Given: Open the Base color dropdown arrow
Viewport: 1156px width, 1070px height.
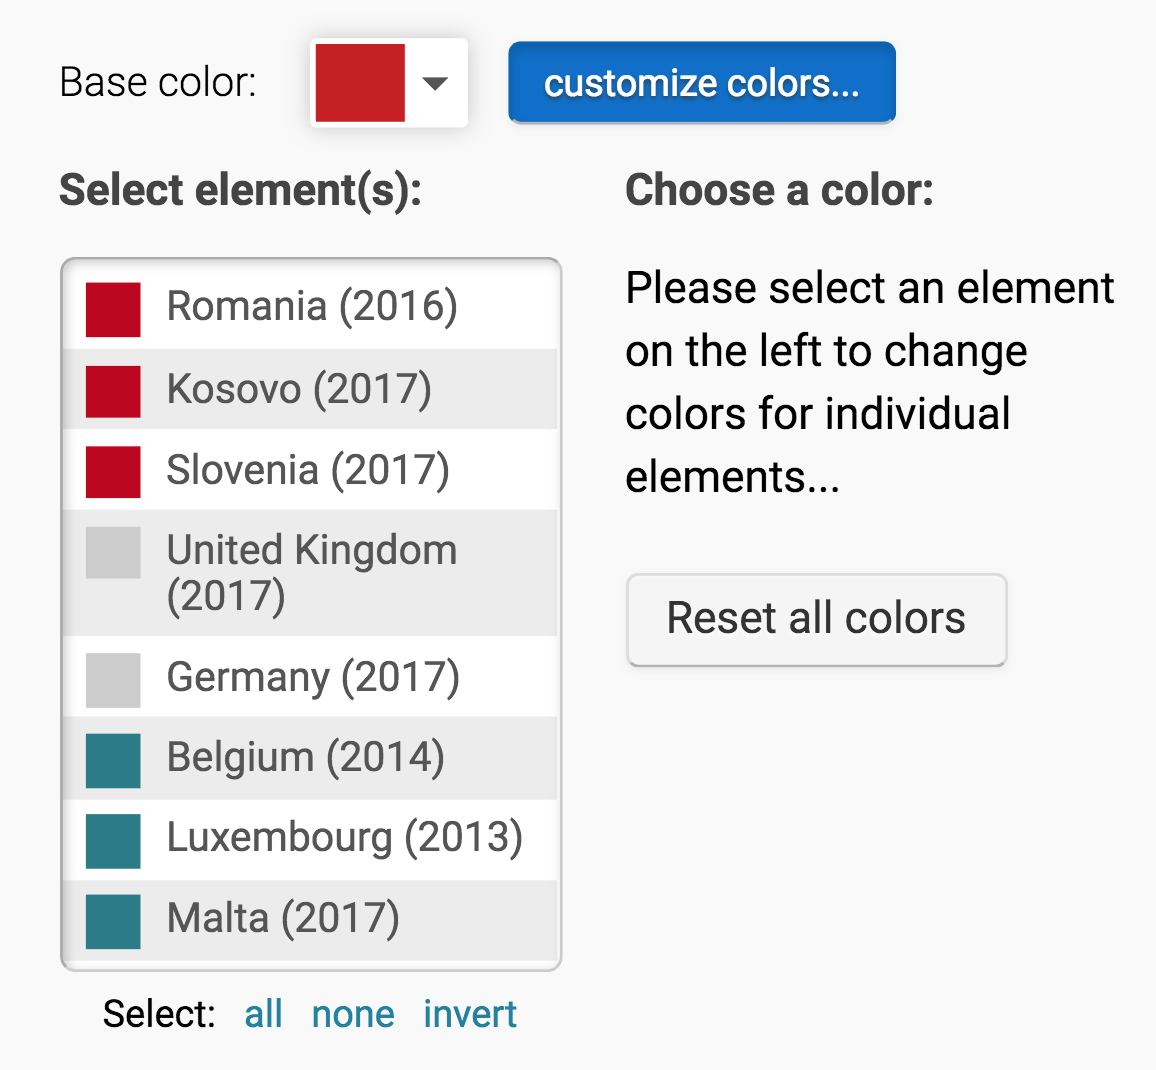Looking at the screenshot, I should coord(435,83).
